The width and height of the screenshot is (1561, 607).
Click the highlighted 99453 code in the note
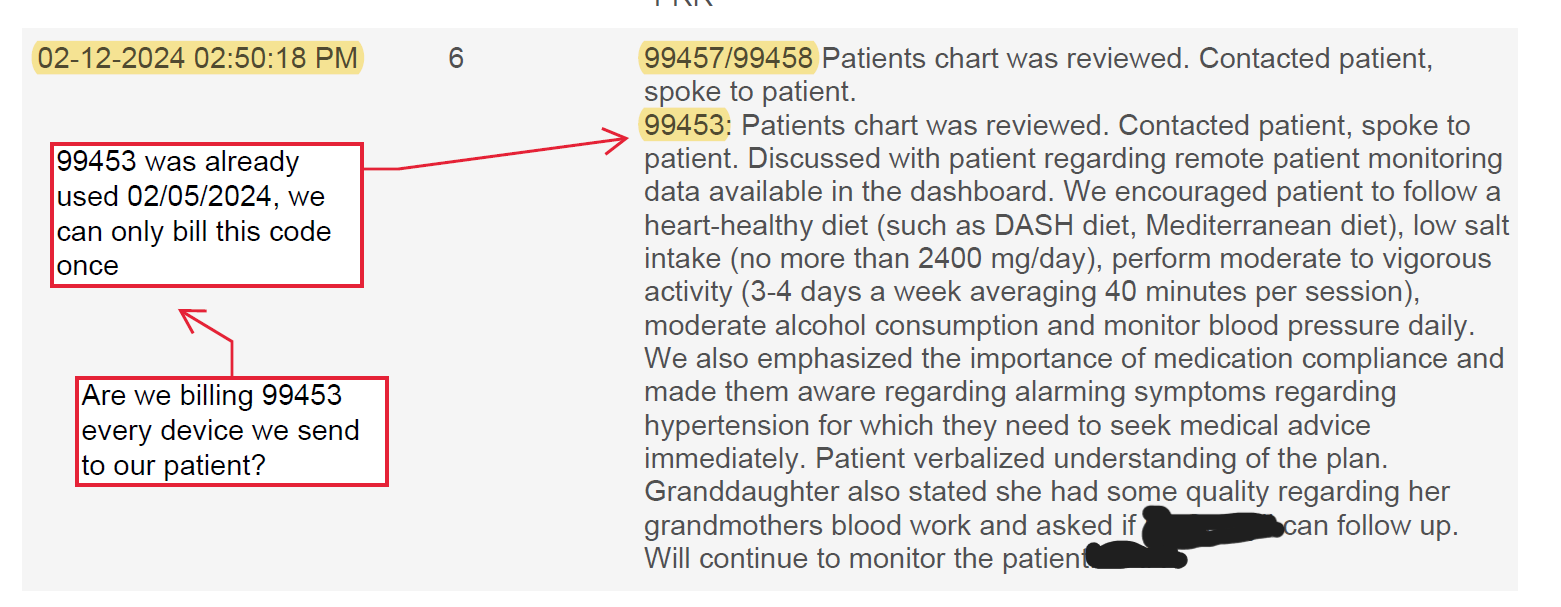tap(684, 126)
